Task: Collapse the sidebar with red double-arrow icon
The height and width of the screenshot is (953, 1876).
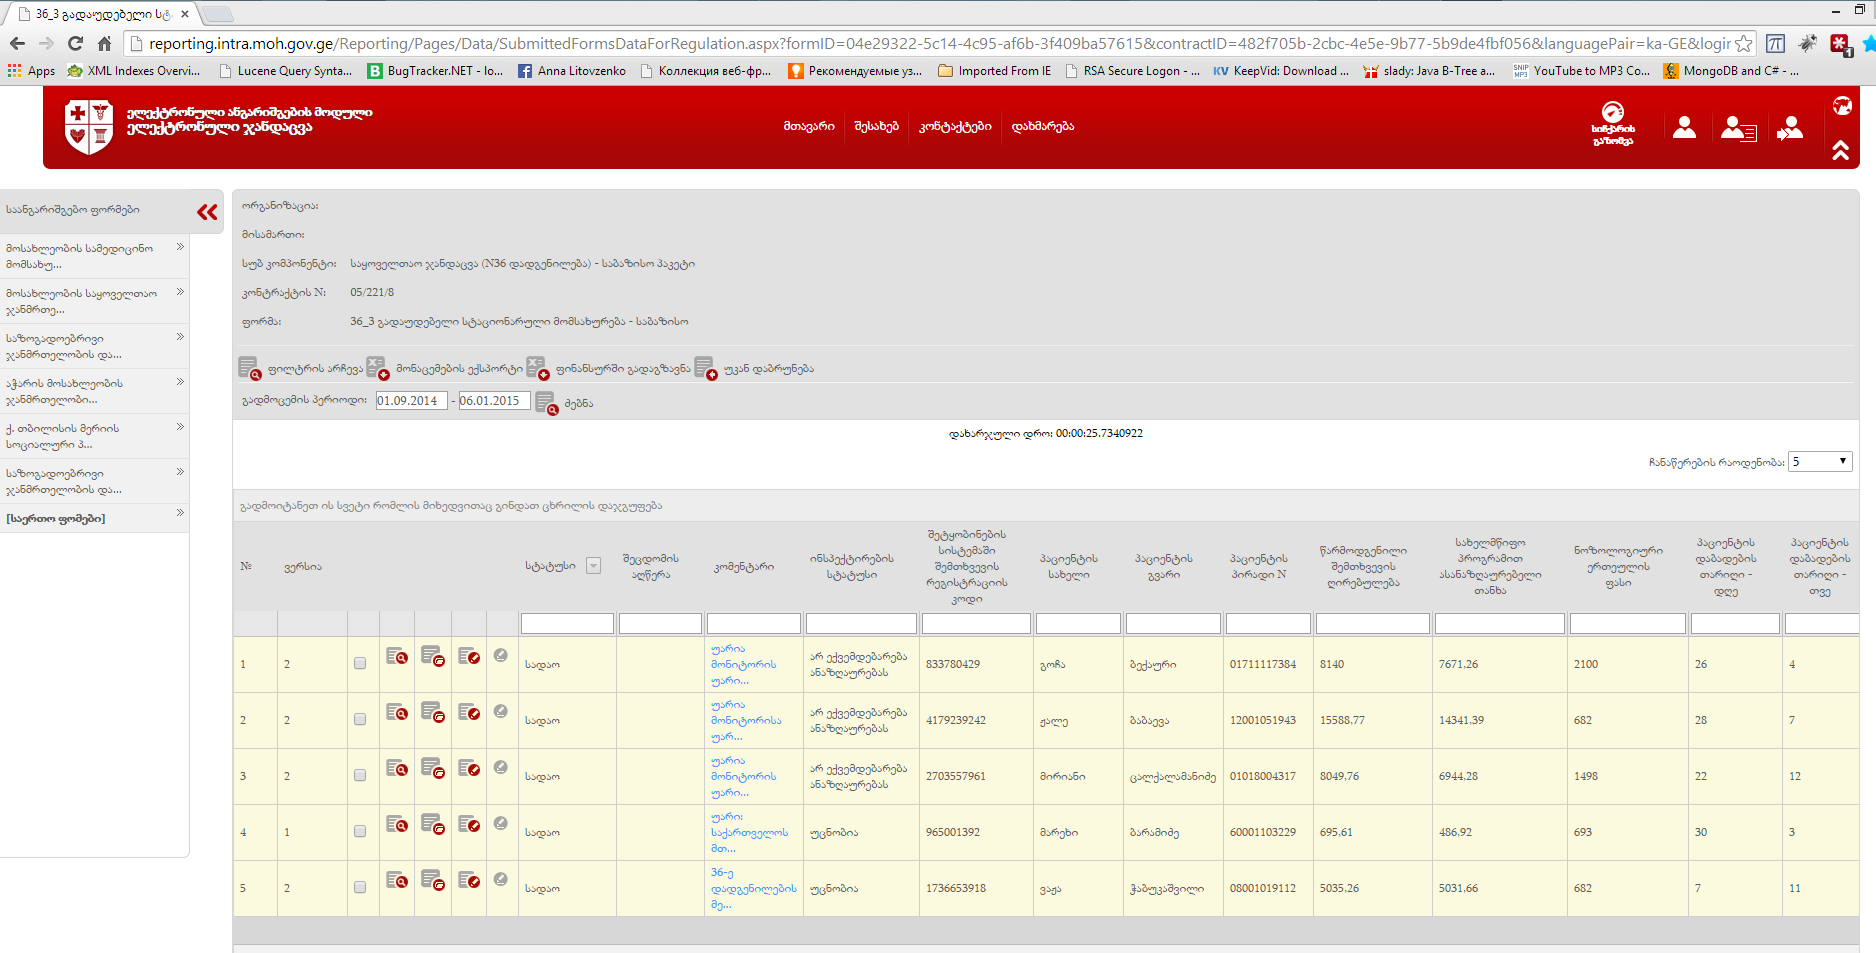Action: click(x=207, y=212)
